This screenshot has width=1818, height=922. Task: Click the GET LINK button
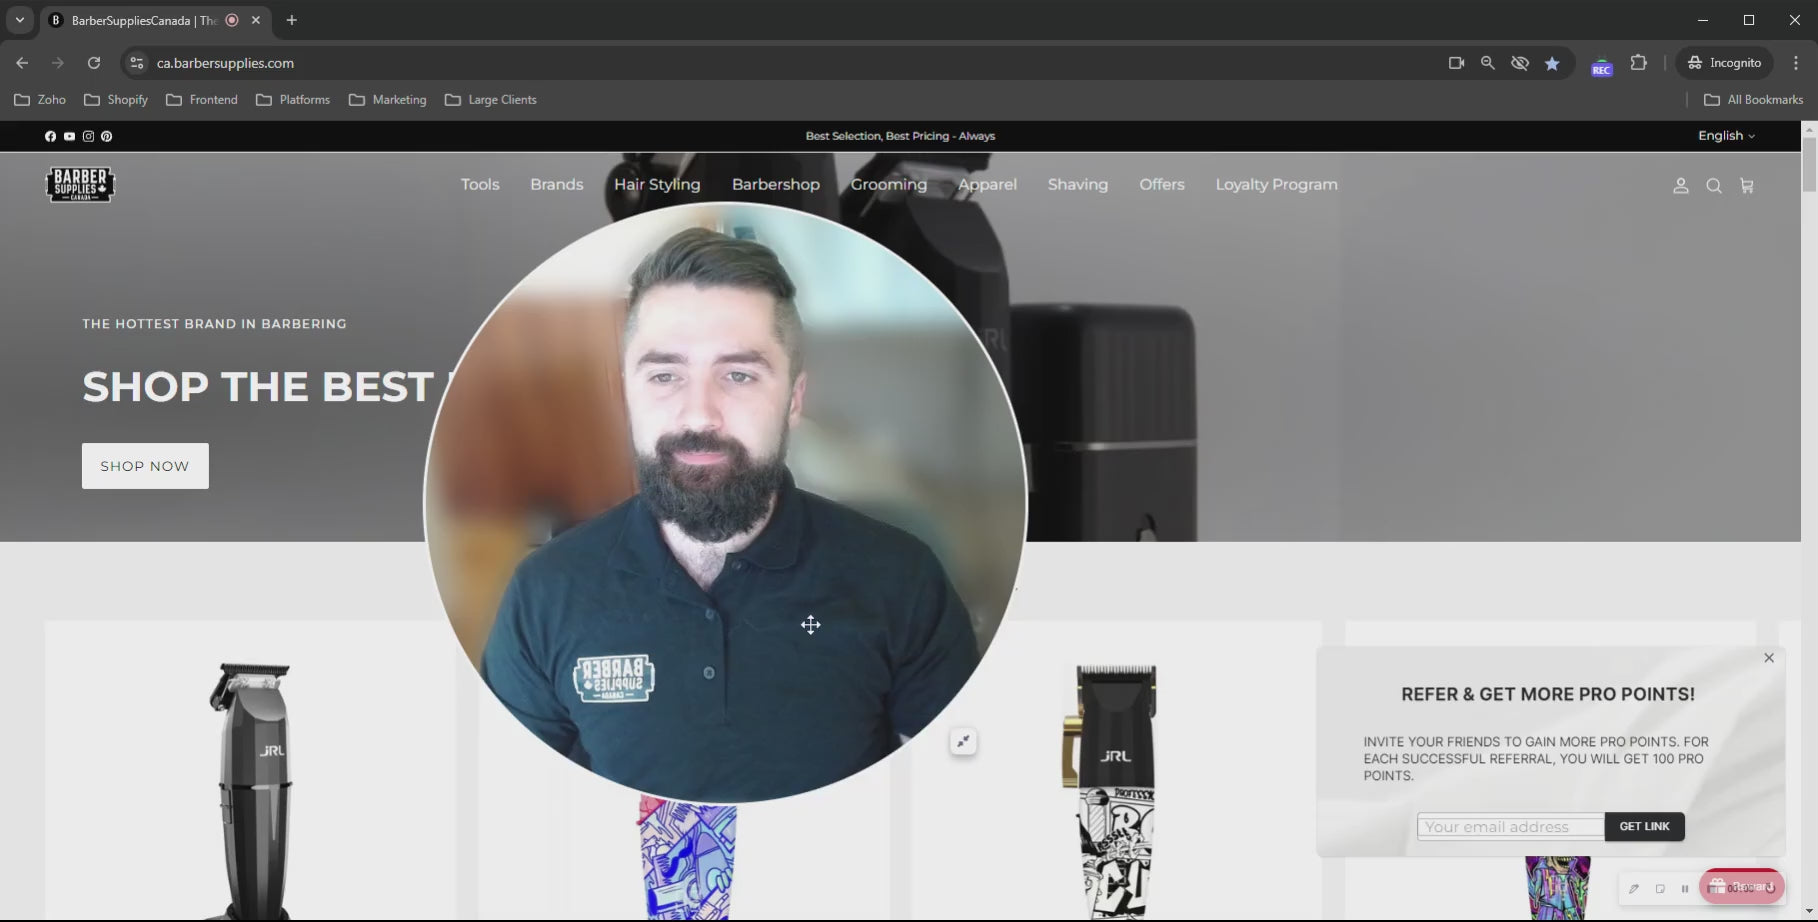pyautogui.click(x=1644, y=827)
